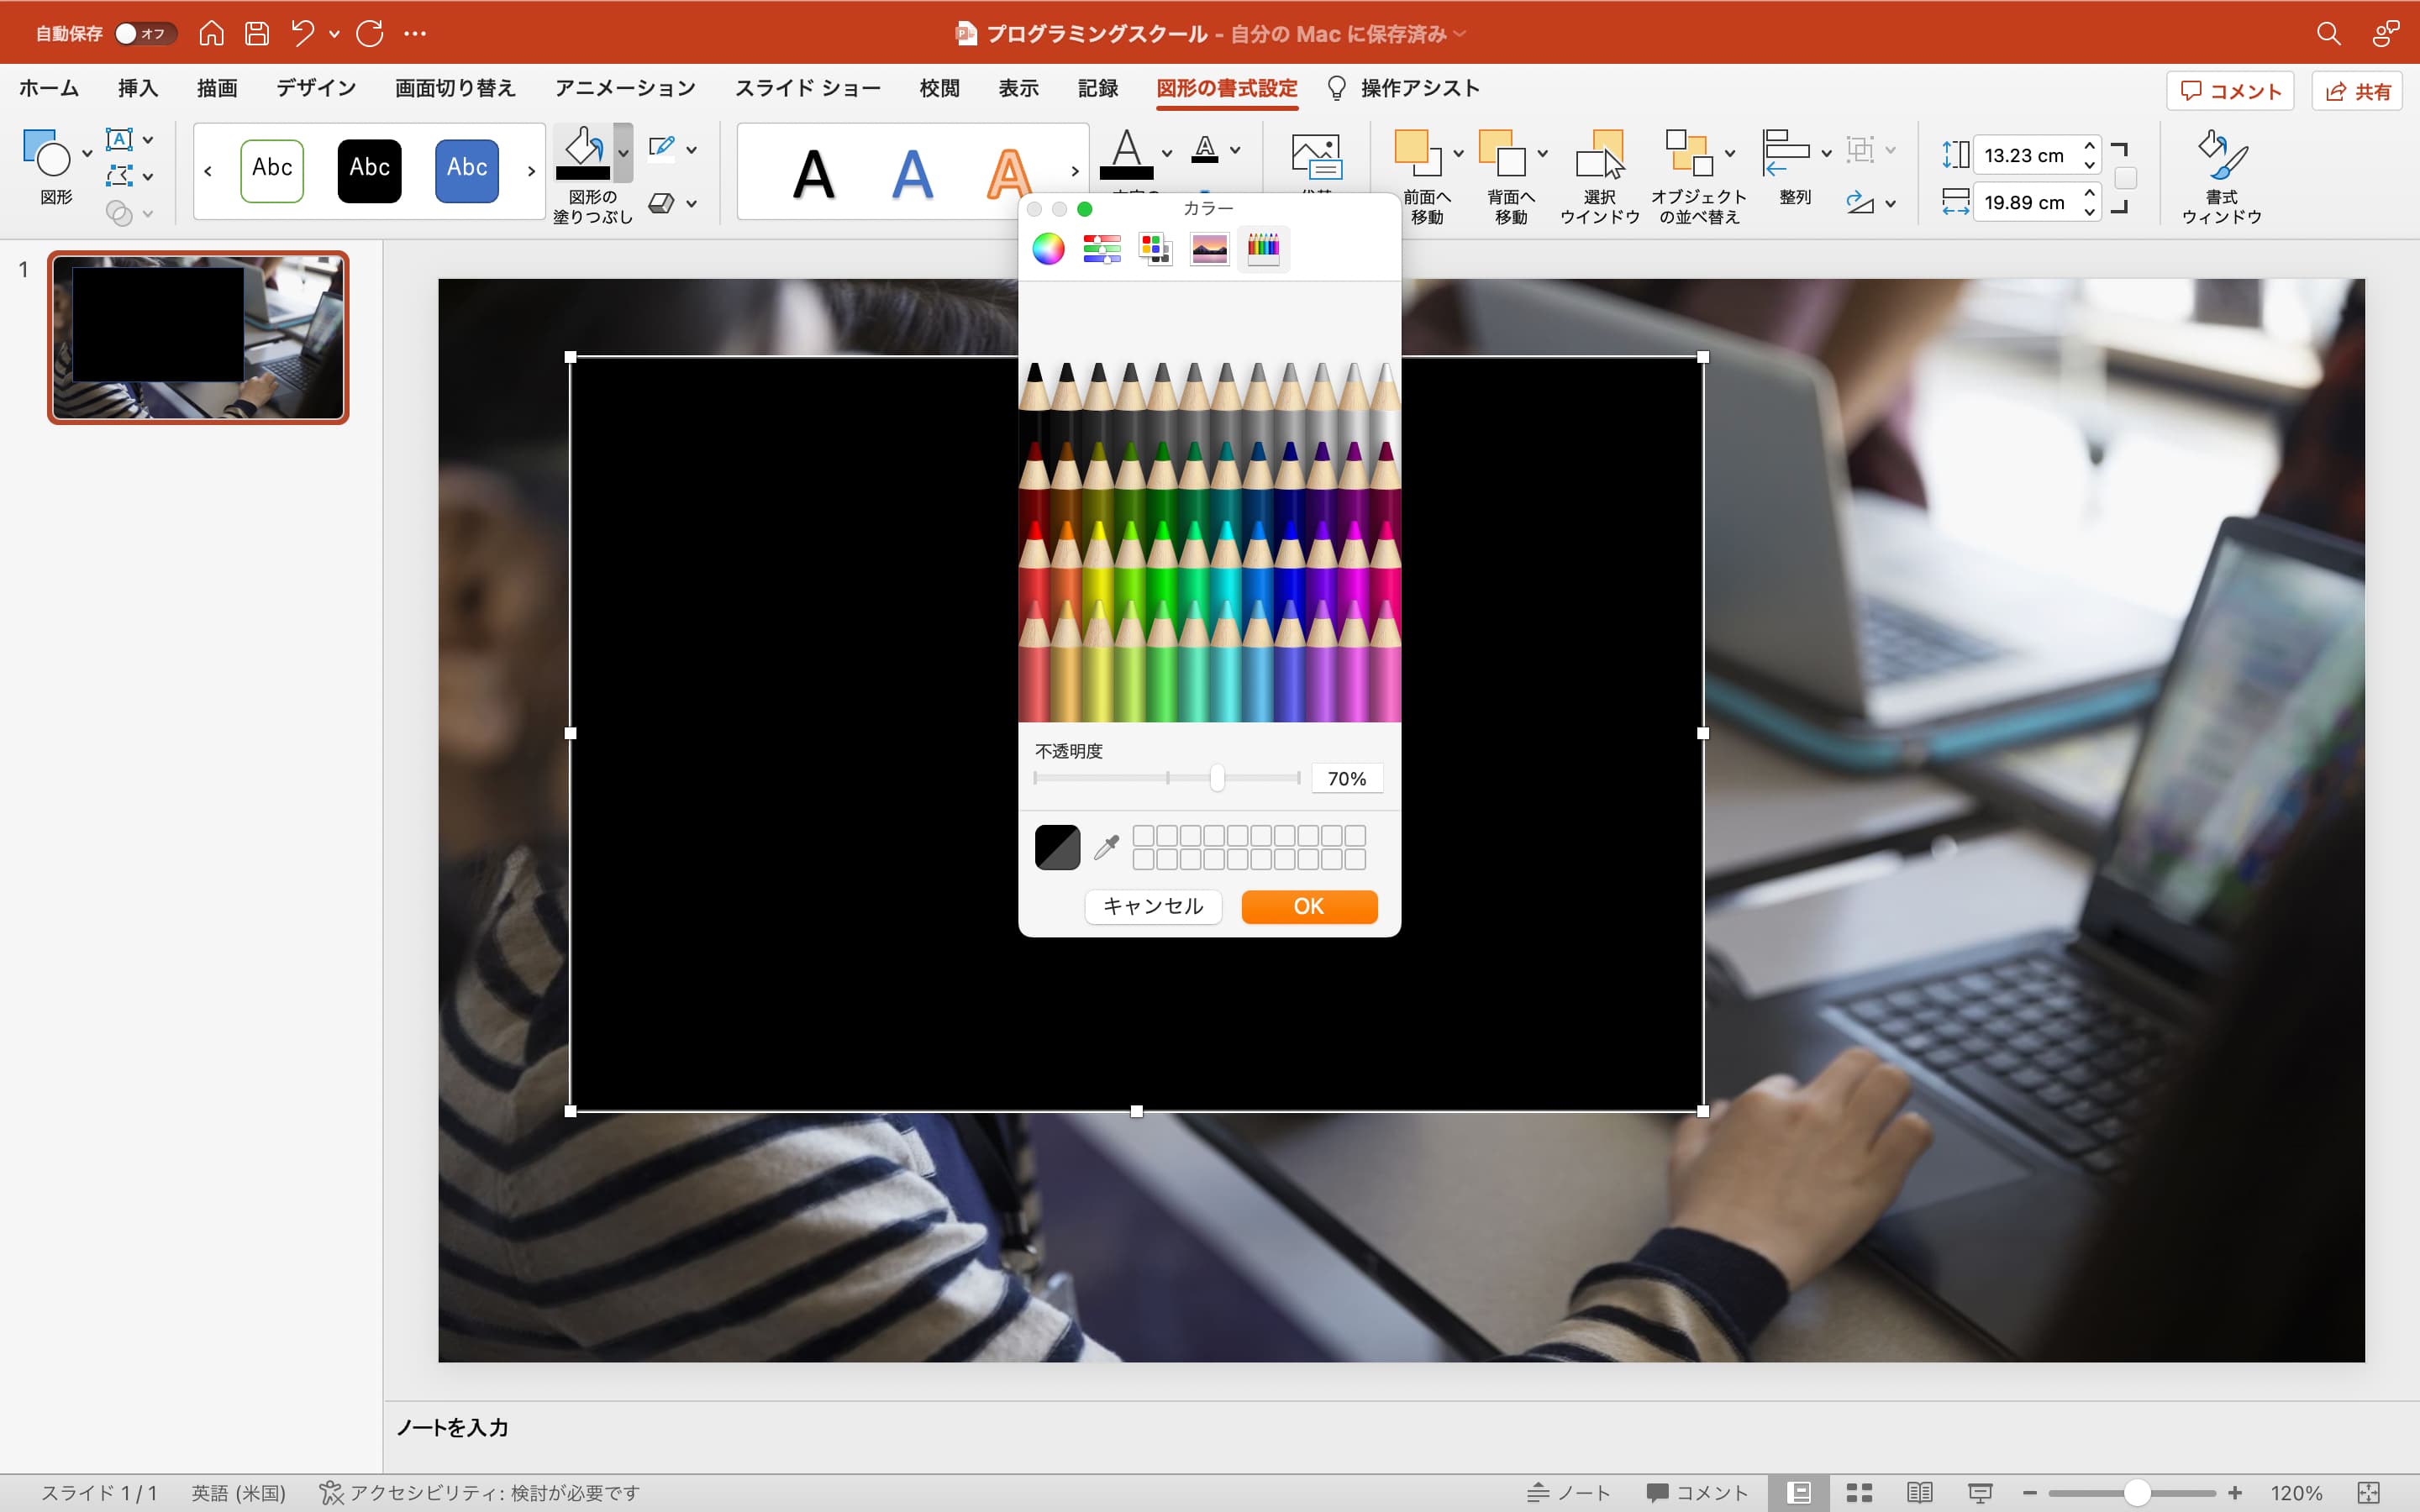Open the shape outline dropdown

point(691,149)
